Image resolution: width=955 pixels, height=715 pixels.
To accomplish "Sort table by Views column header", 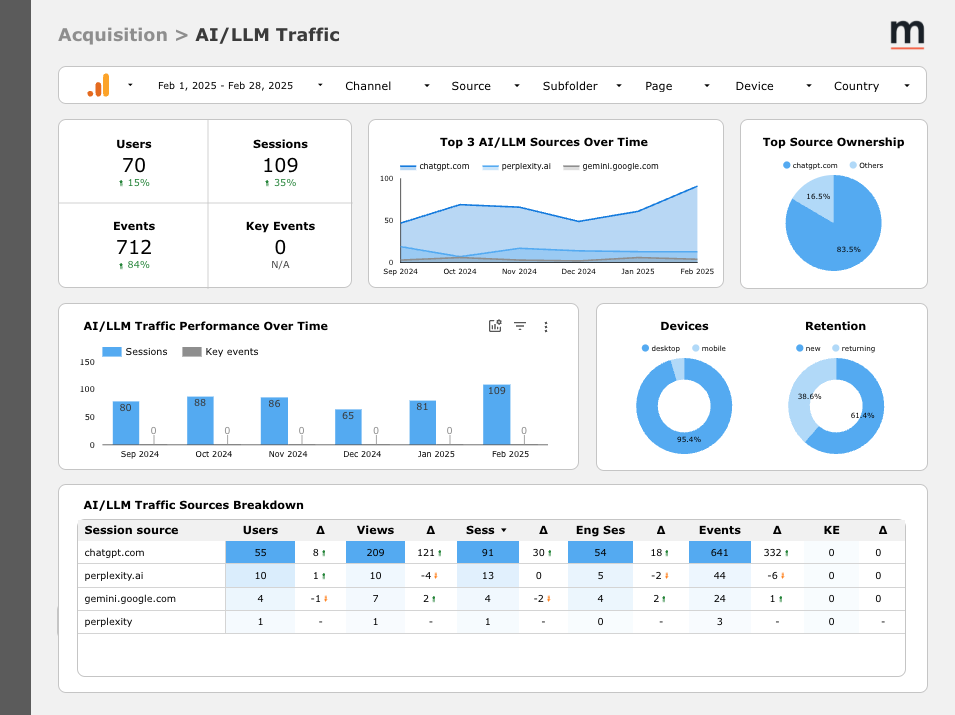I will coord(375,530).
